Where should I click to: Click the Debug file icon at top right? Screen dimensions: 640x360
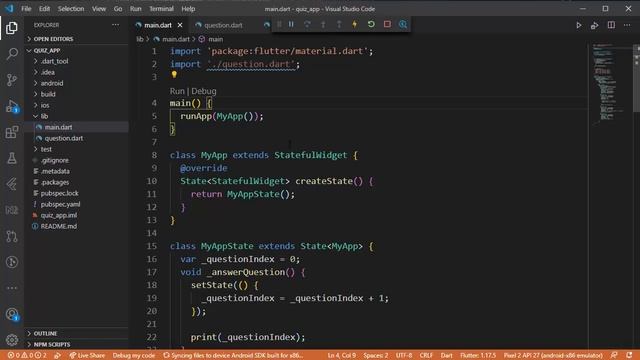[x=595, y=25]
